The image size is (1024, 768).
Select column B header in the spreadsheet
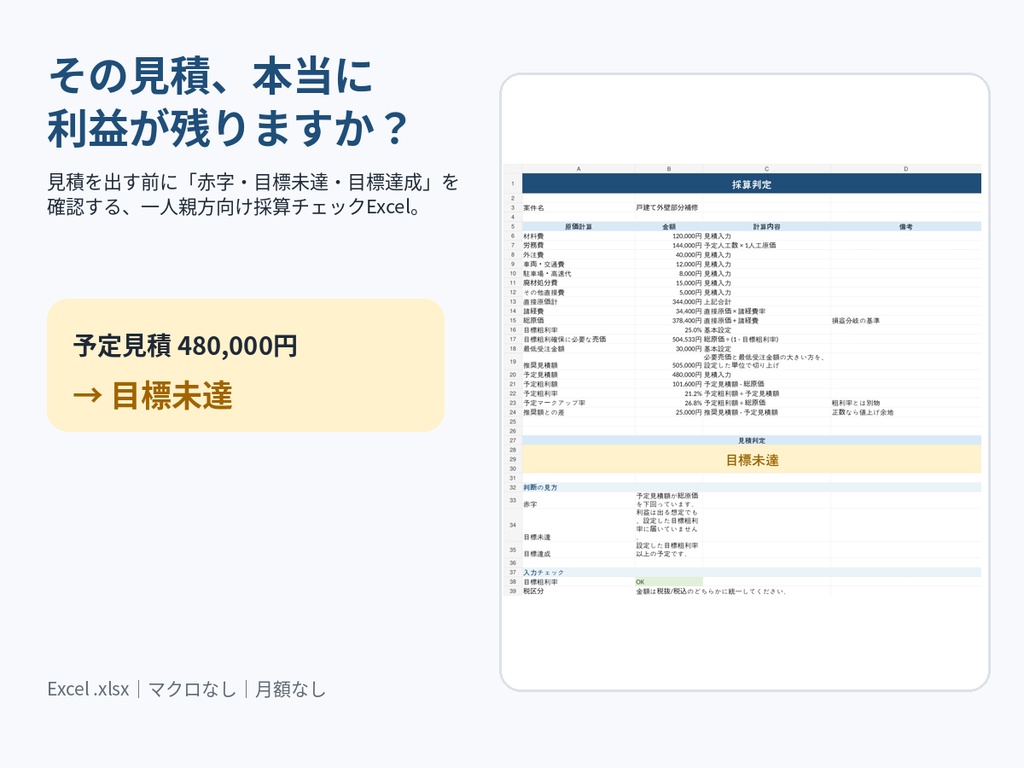(x=668, y=168)
